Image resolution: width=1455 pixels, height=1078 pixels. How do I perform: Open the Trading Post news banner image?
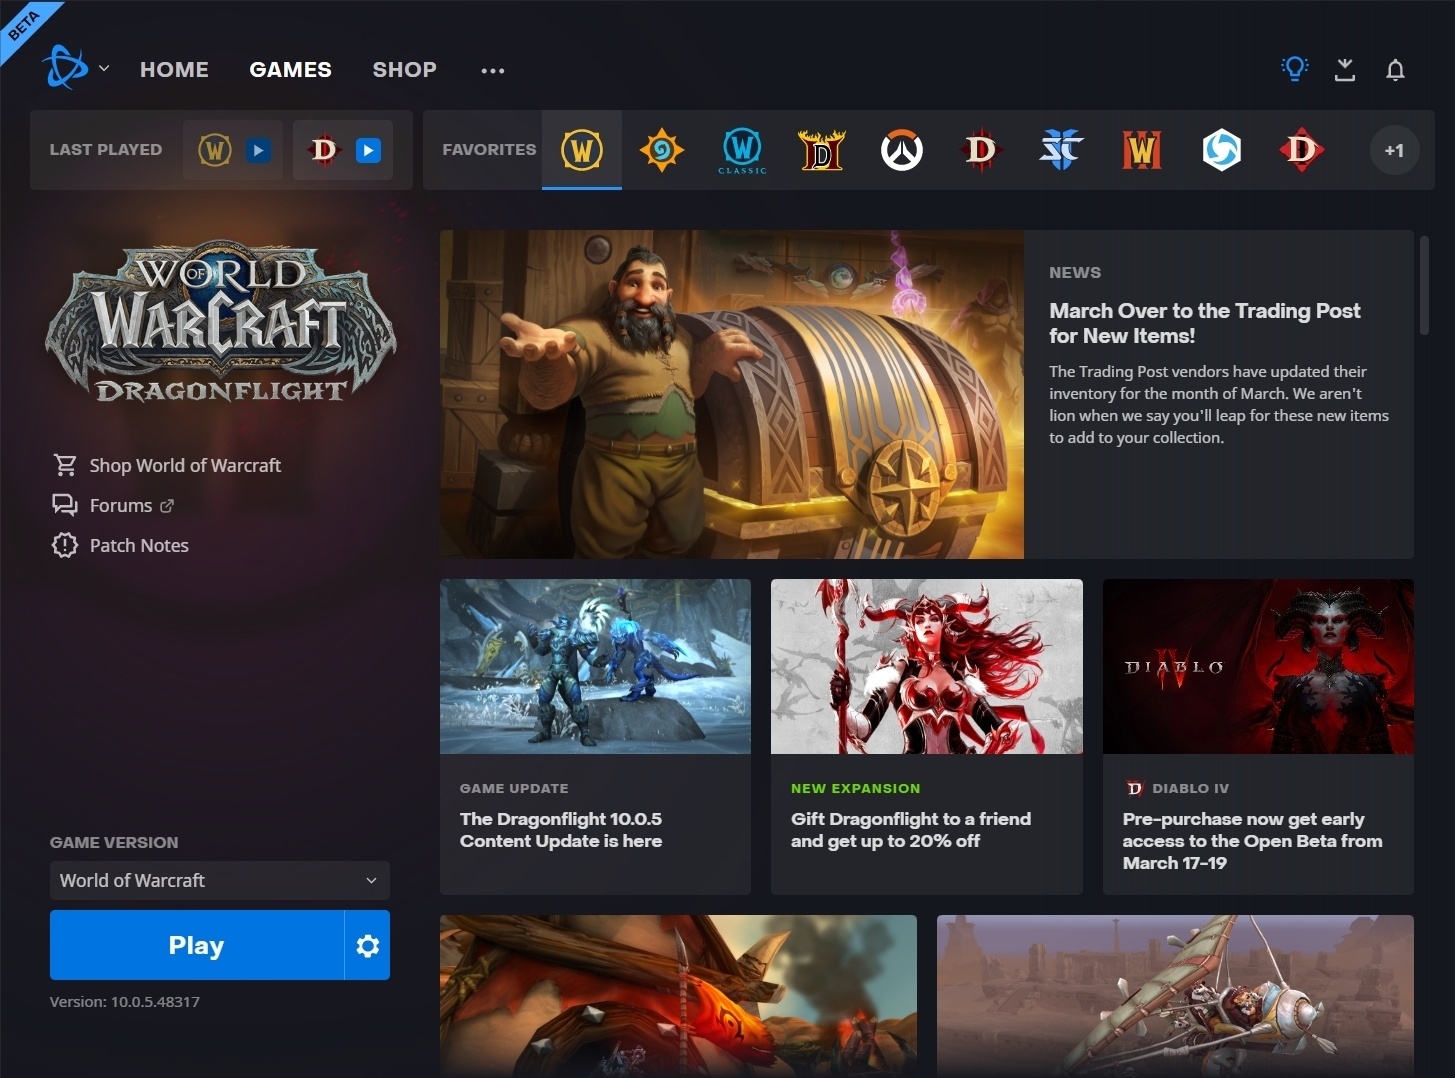click(732, 394)
